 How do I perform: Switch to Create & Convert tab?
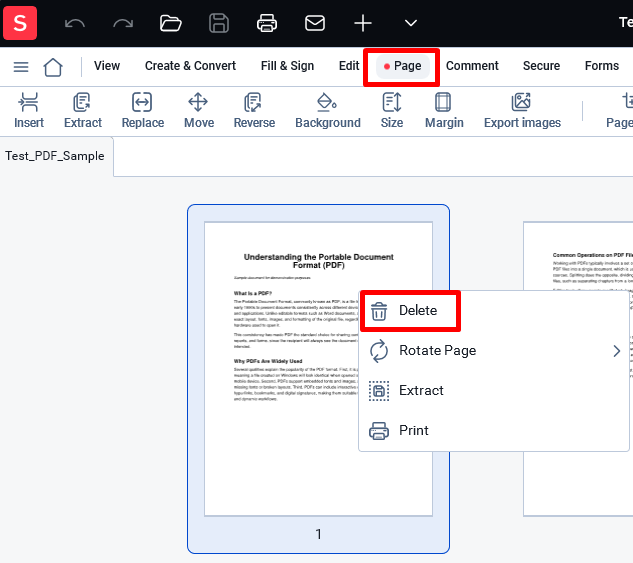[x=190, y=66]
